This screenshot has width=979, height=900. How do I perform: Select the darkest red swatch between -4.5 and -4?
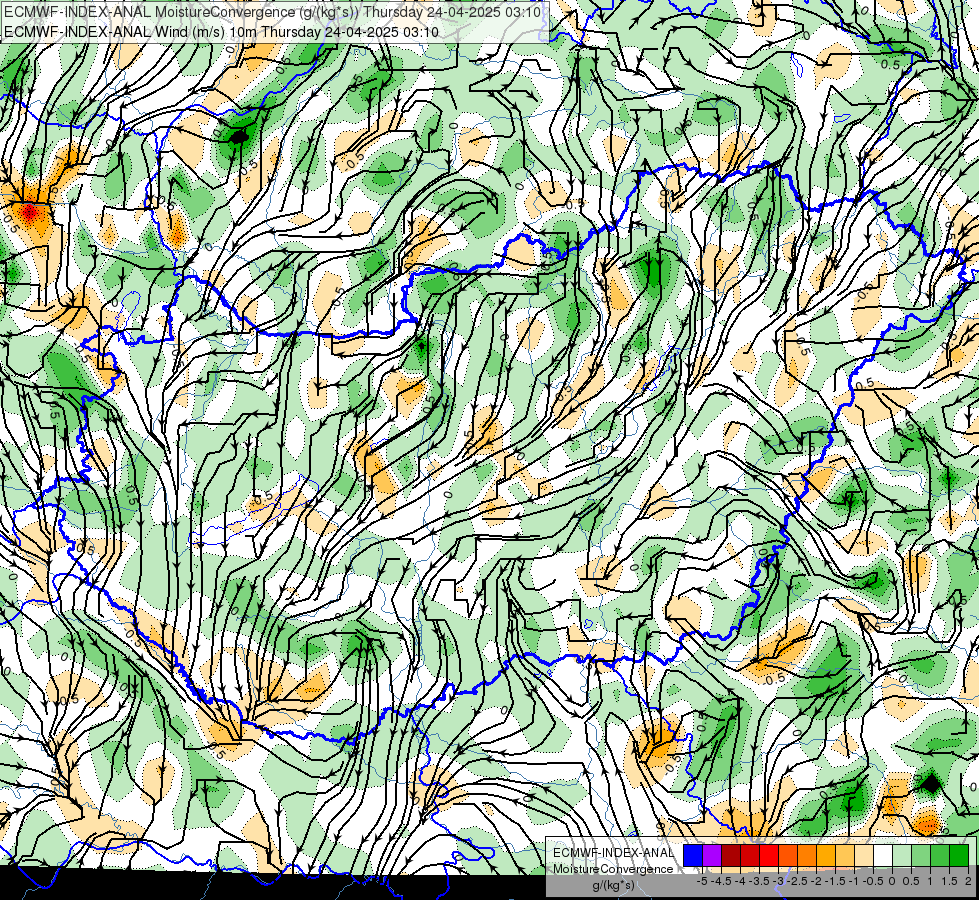[731, 856]
